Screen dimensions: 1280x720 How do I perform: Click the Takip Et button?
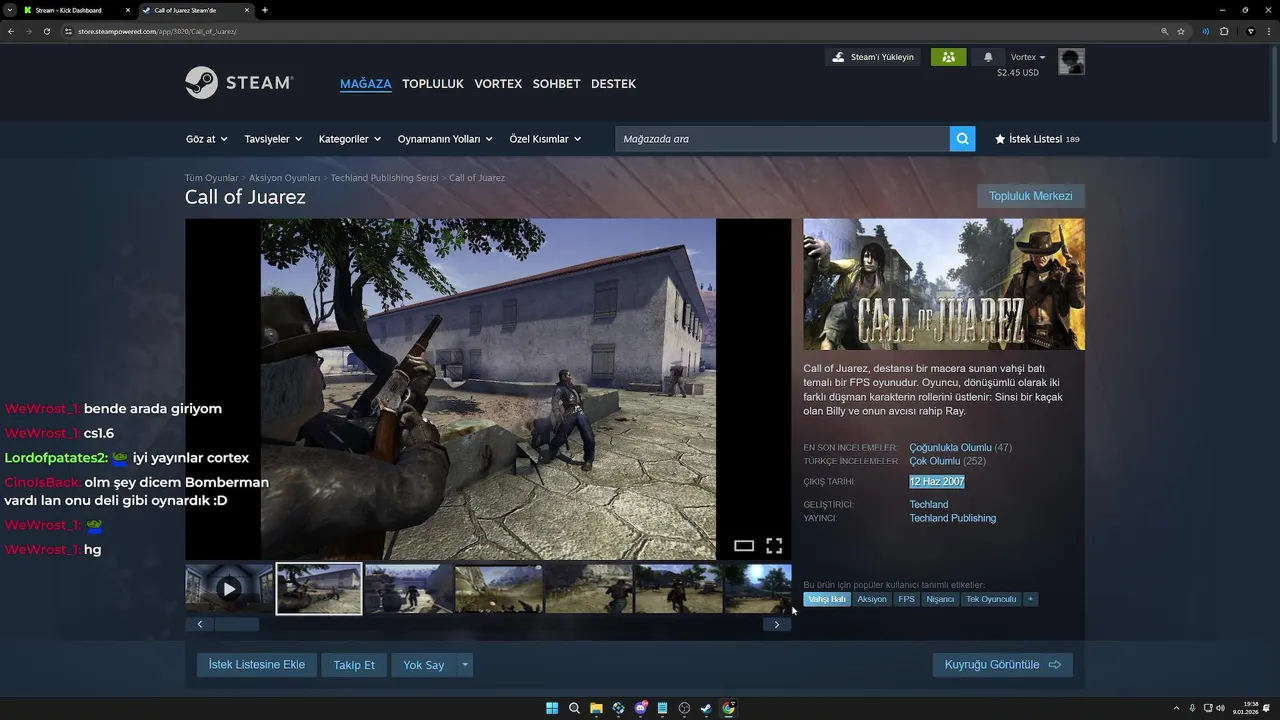(354, 665)
